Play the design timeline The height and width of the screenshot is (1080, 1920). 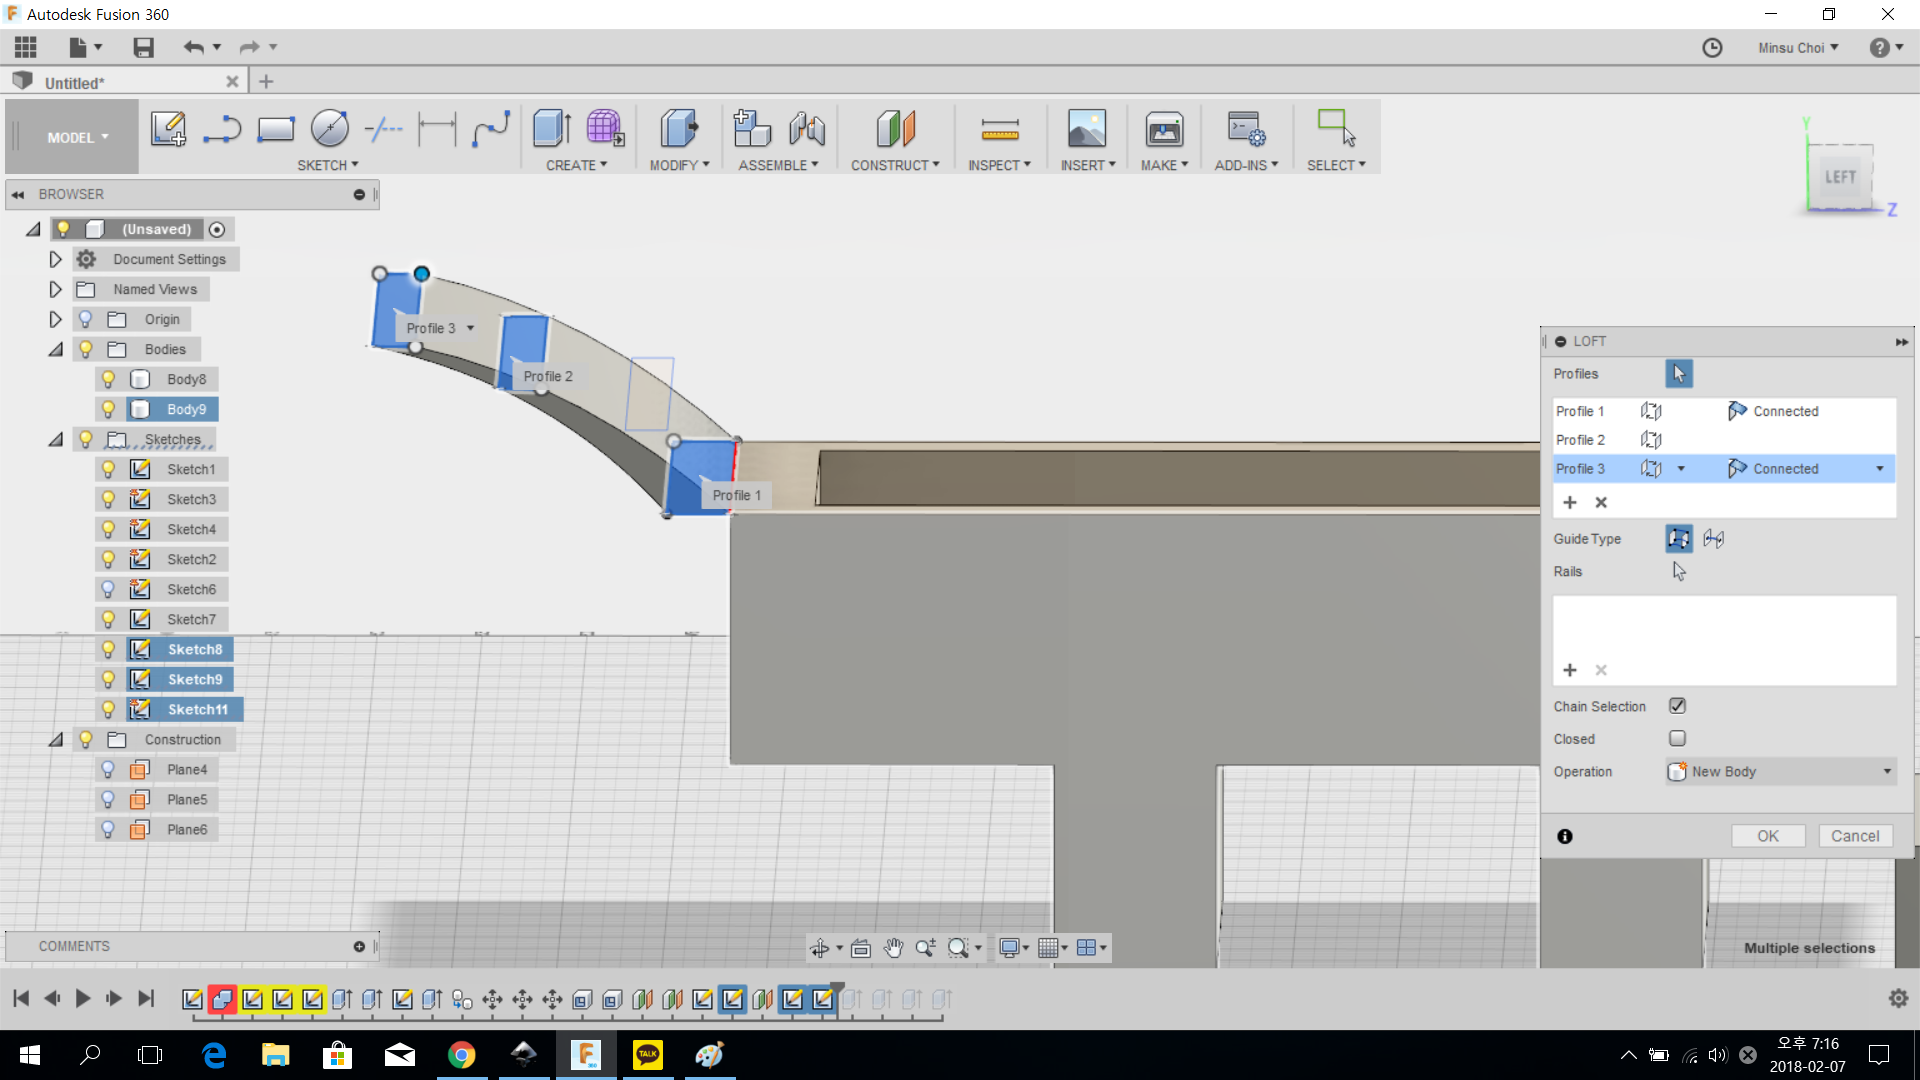pos(82,998)
